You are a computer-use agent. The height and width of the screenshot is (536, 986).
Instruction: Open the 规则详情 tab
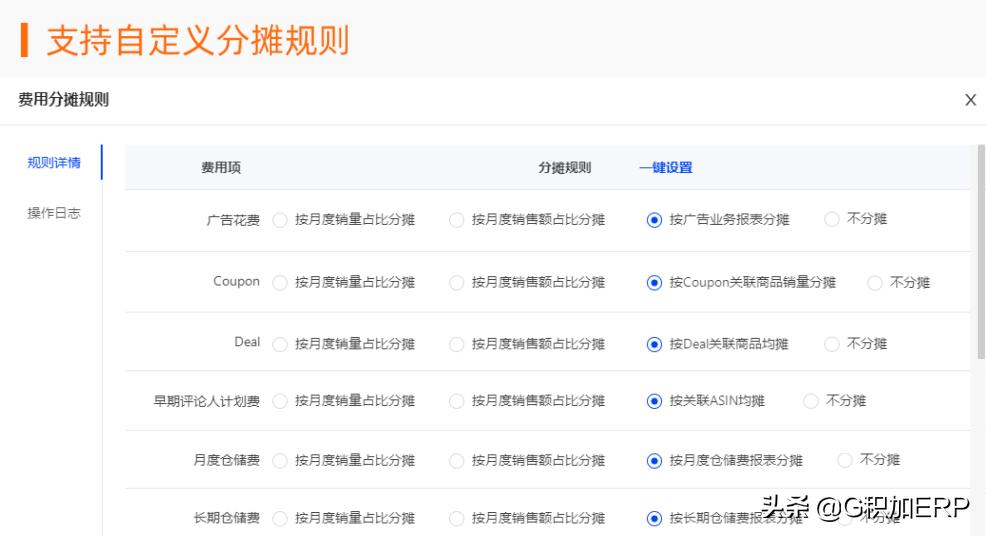click(x=54, y=163)
